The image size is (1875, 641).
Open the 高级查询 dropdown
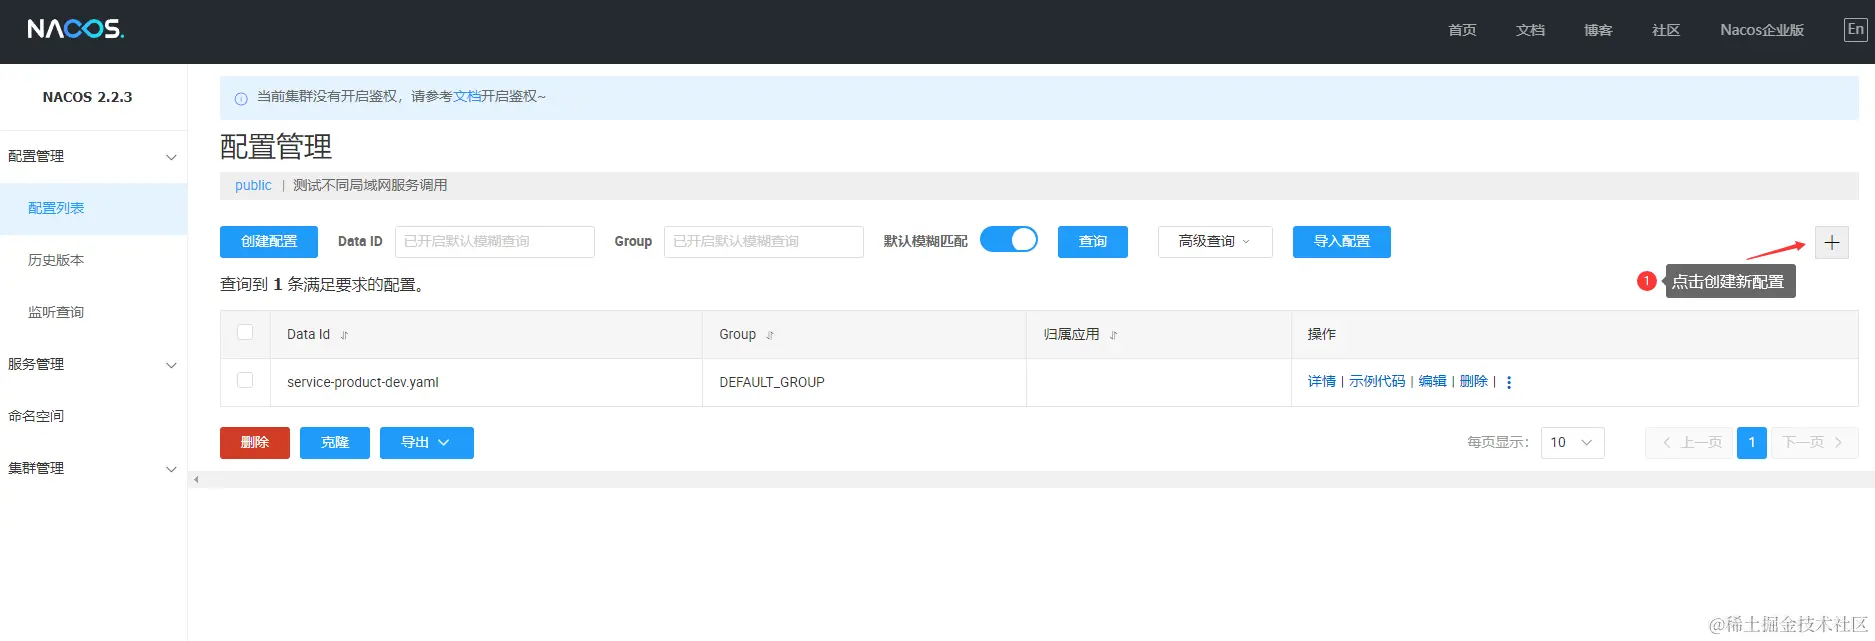click(x=1215, y=242)
